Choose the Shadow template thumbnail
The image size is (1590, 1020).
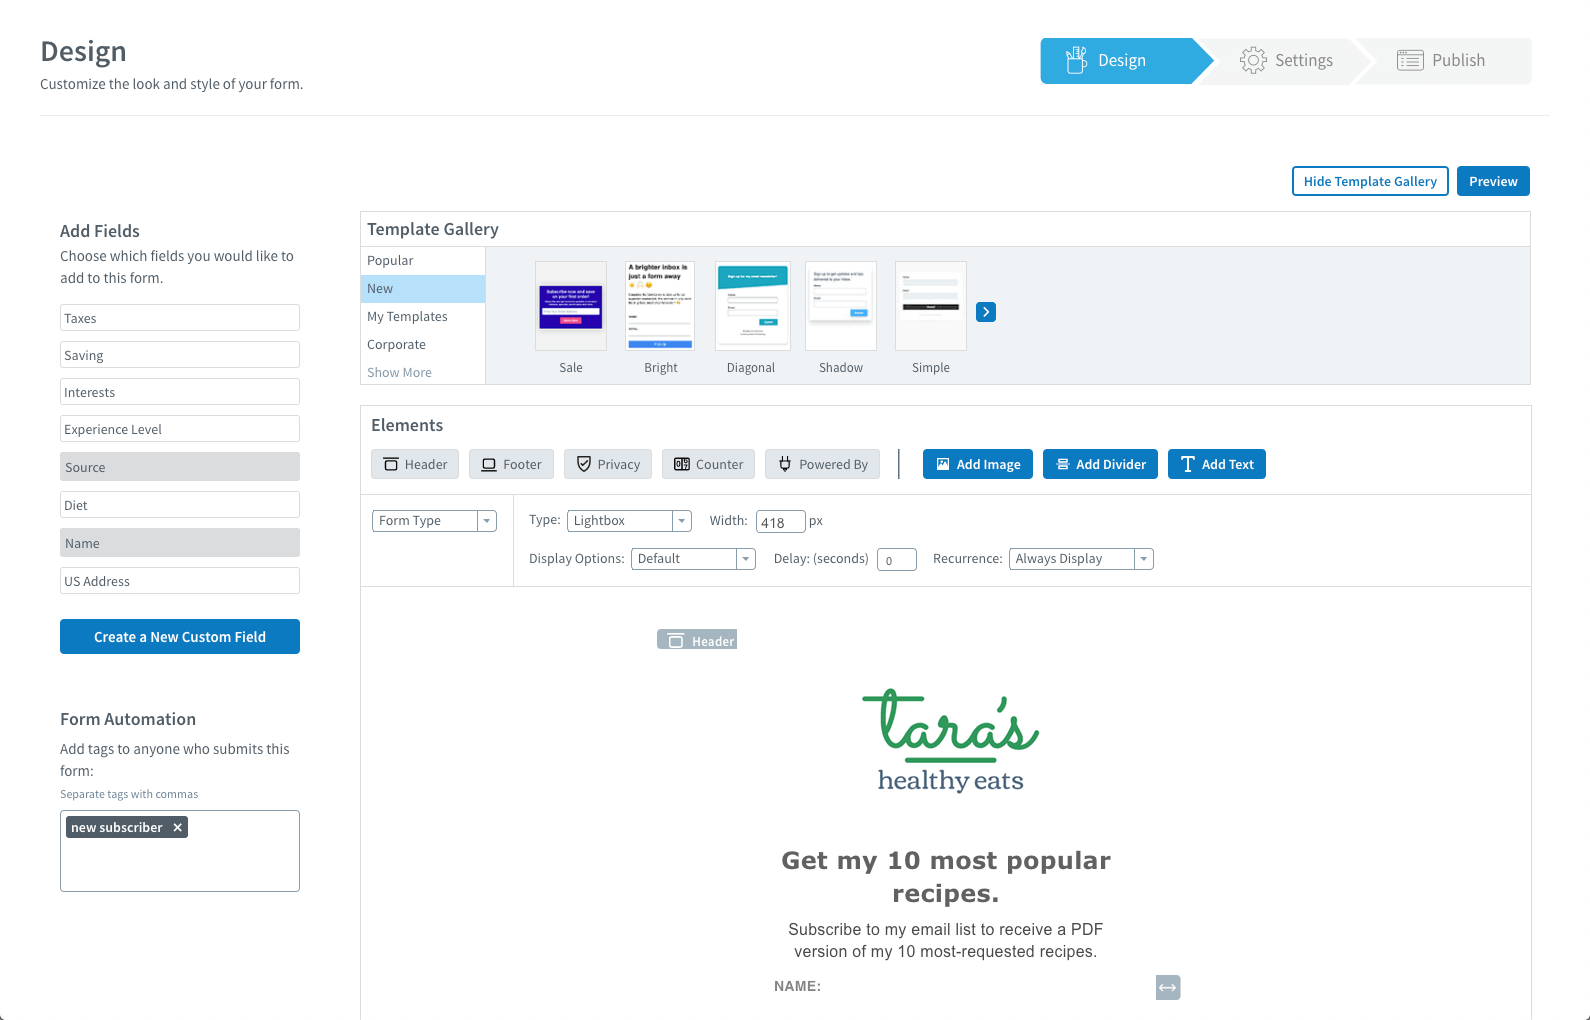coord(841,306)
